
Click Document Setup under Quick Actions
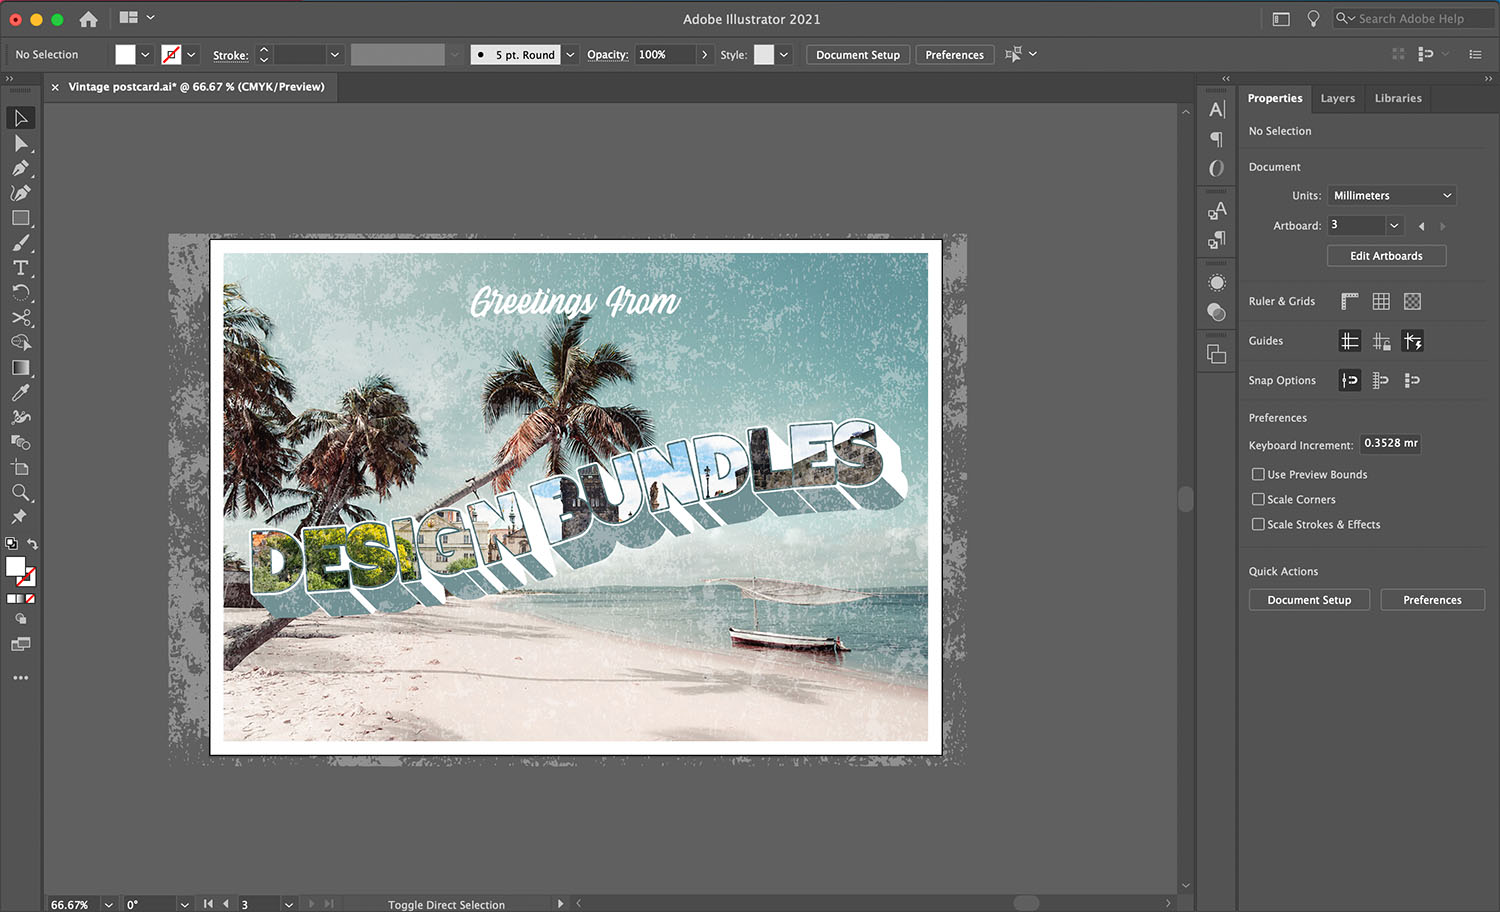coord(1309,600)
